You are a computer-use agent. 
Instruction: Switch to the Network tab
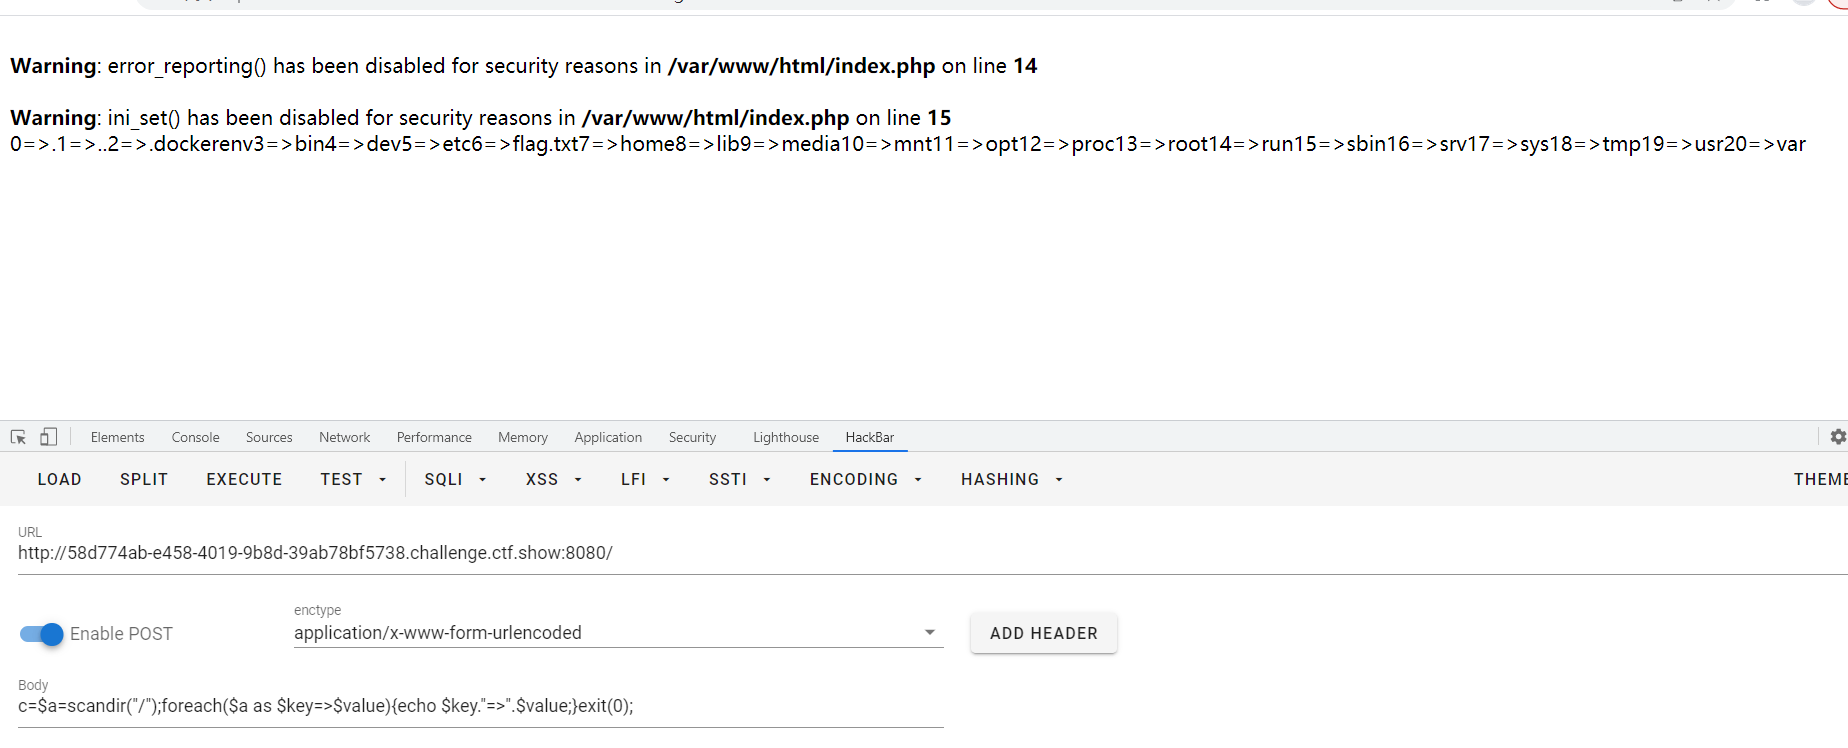pos(344,437)
